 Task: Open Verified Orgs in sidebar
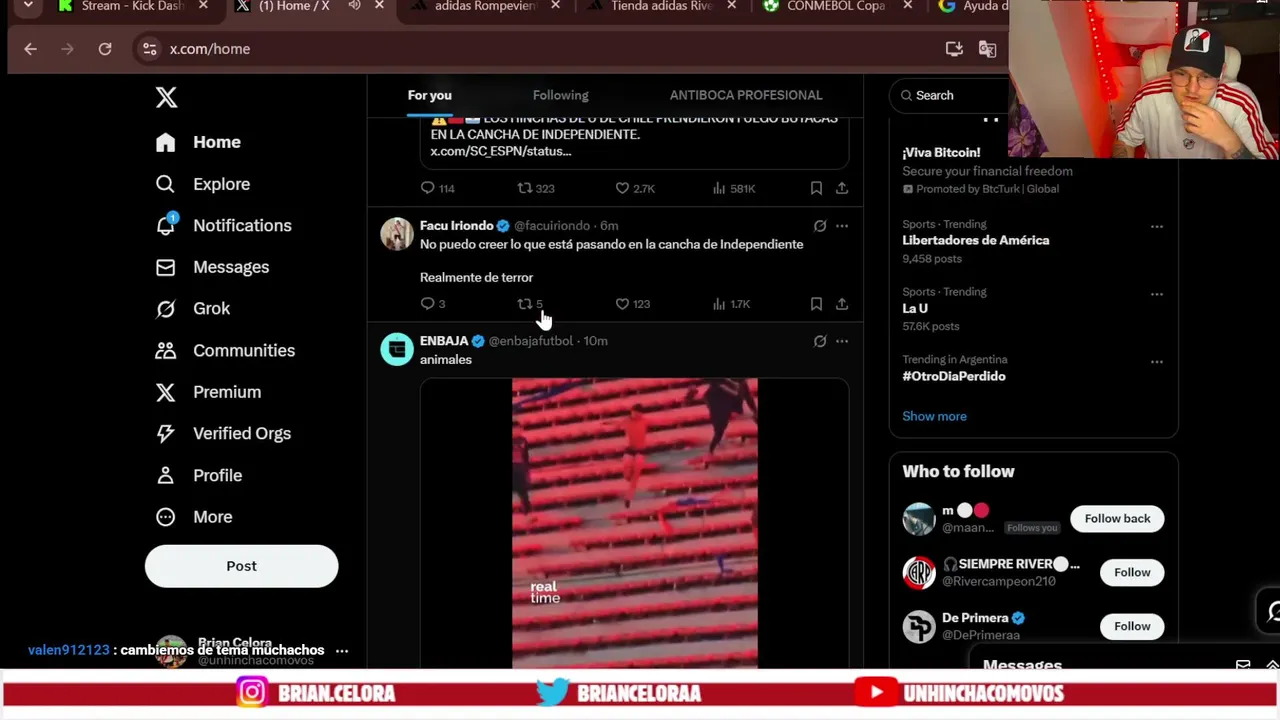point(223,433)
